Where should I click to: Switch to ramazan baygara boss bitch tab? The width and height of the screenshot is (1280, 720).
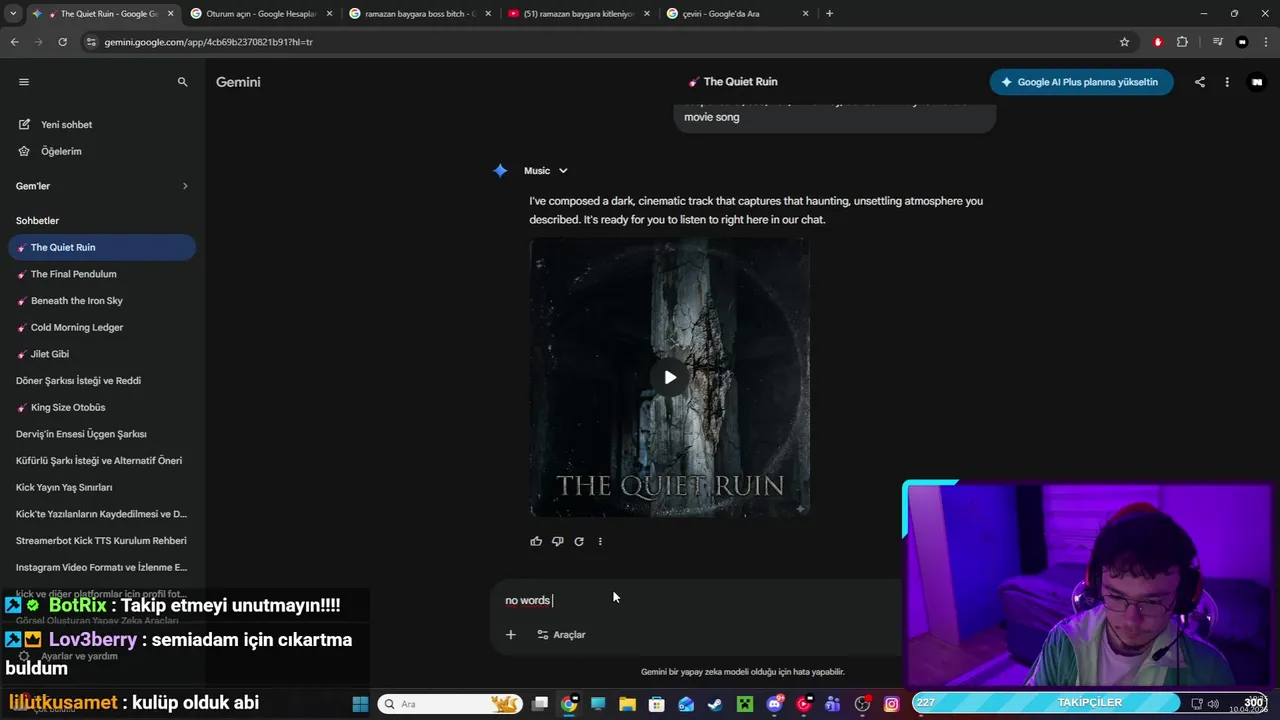[421, 14]
